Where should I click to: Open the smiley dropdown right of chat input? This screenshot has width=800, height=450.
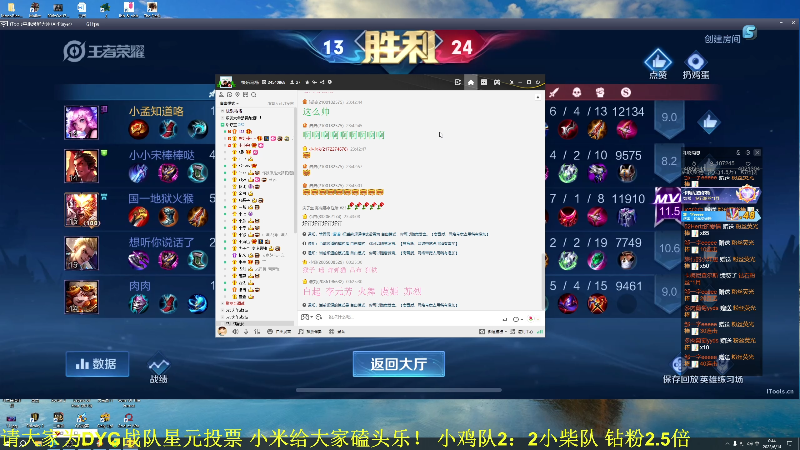[517, 319]
